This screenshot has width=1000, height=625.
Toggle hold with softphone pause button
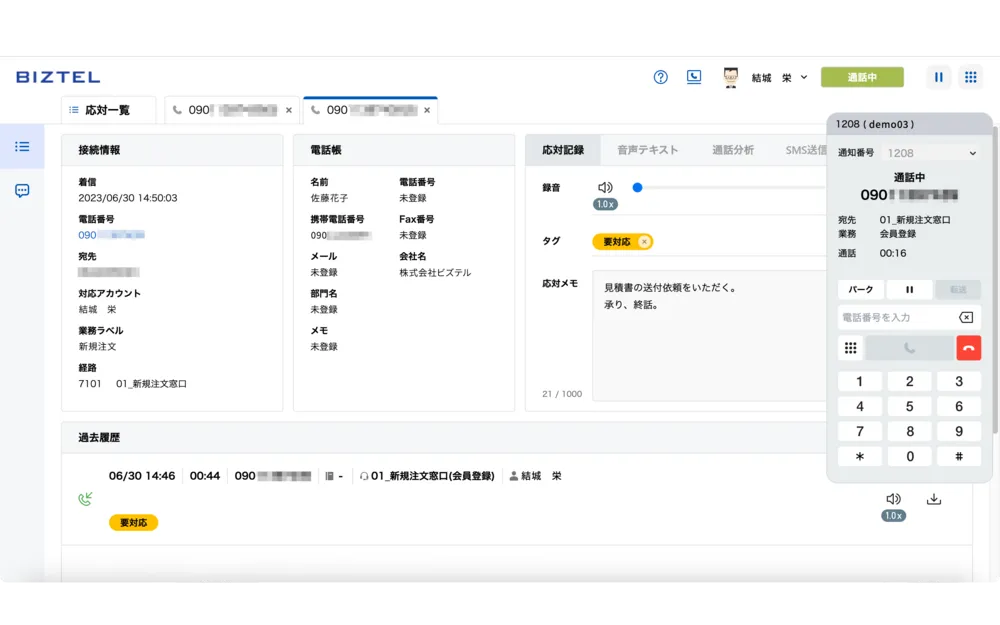pyautogui.click(x=909, y=289)
